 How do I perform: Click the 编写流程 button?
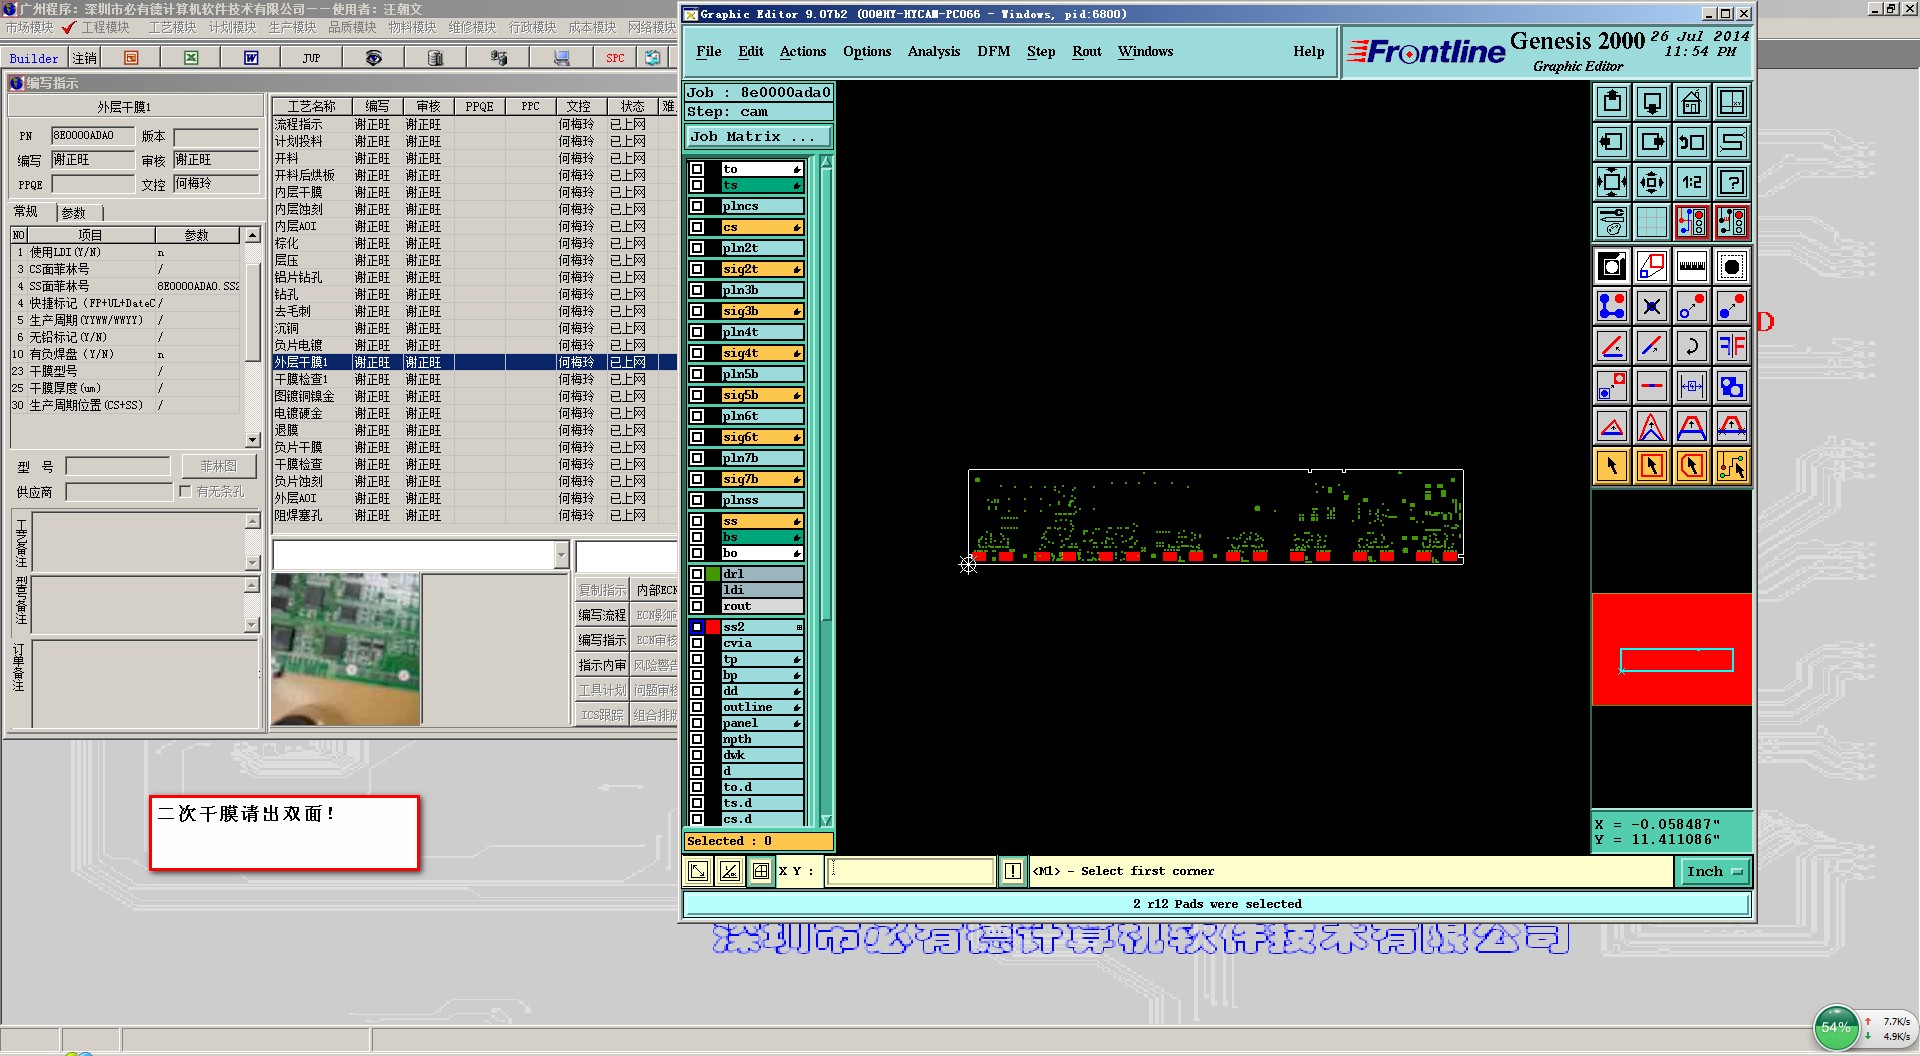pyautogui.click(x=602, y=615)
